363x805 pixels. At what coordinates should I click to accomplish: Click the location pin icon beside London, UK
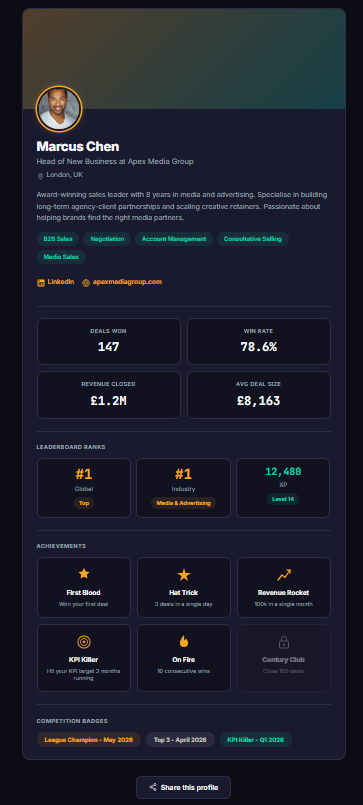pyautogui.click(x=41, y=176)
